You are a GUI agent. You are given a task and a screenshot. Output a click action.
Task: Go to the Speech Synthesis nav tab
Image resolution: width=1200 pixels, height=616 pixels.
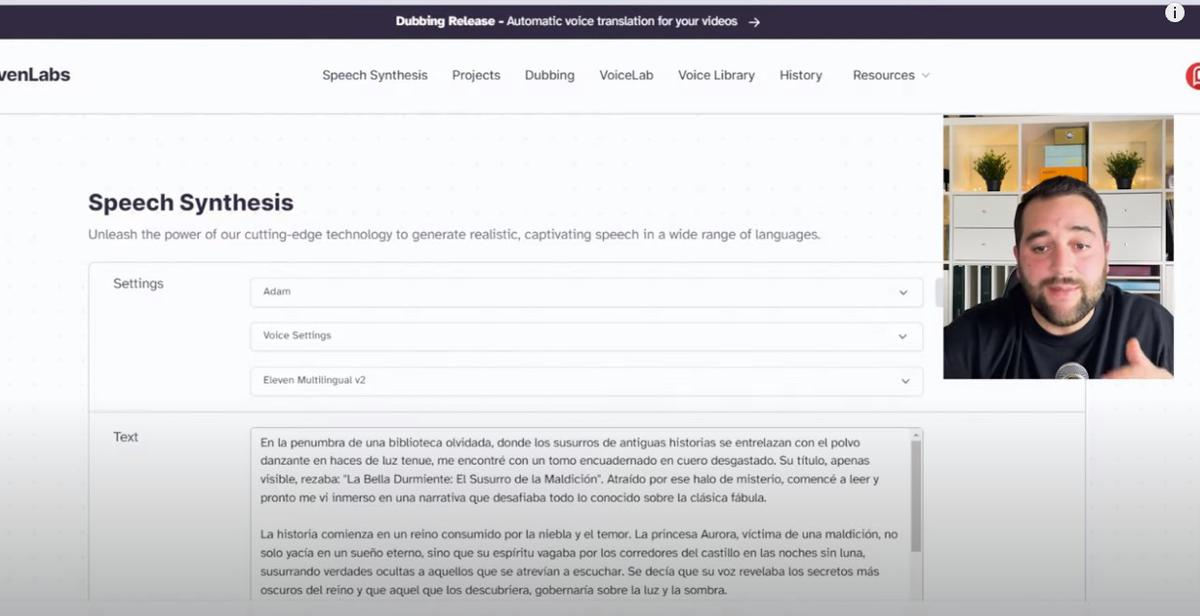pyautogui.click(x=374, y=75)
